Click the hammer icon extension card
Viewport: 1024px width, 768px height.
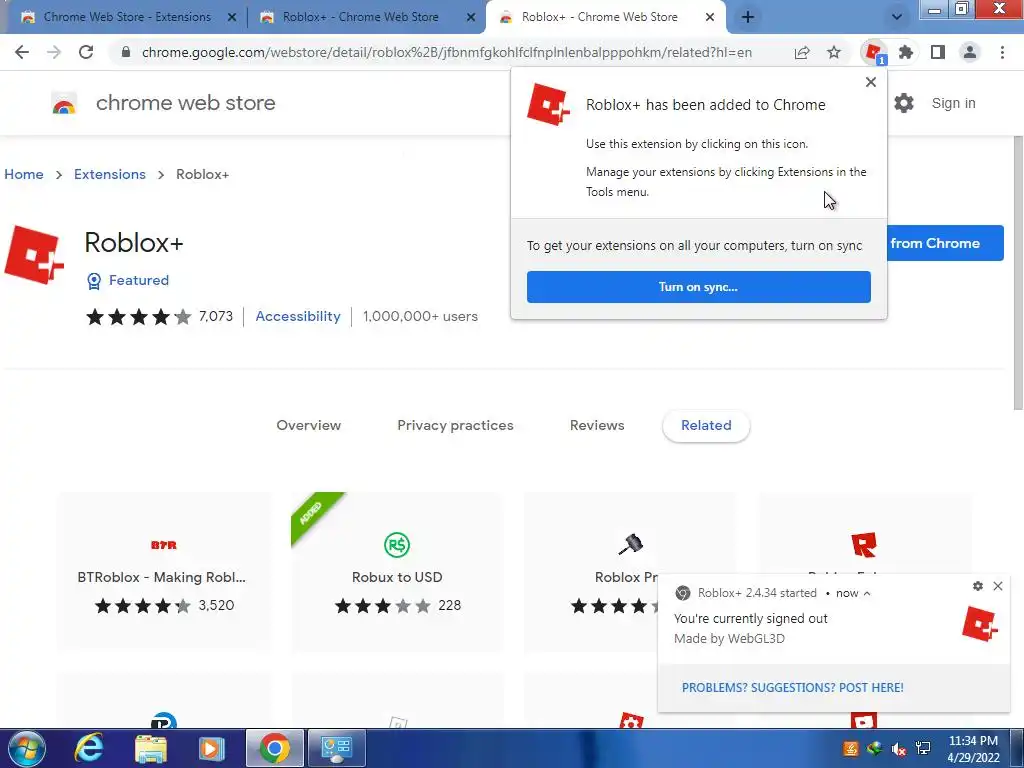tap(630, 544)
